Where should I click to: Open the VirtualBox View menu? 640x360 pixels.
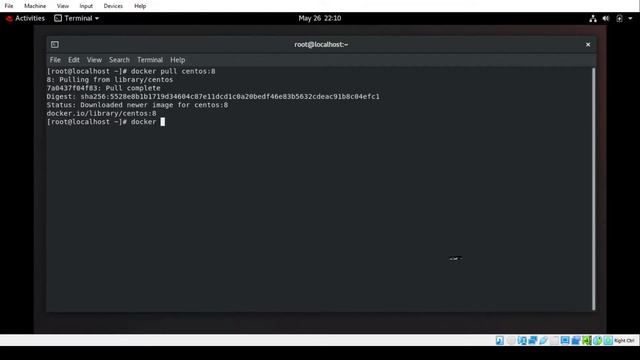point(62,6)
